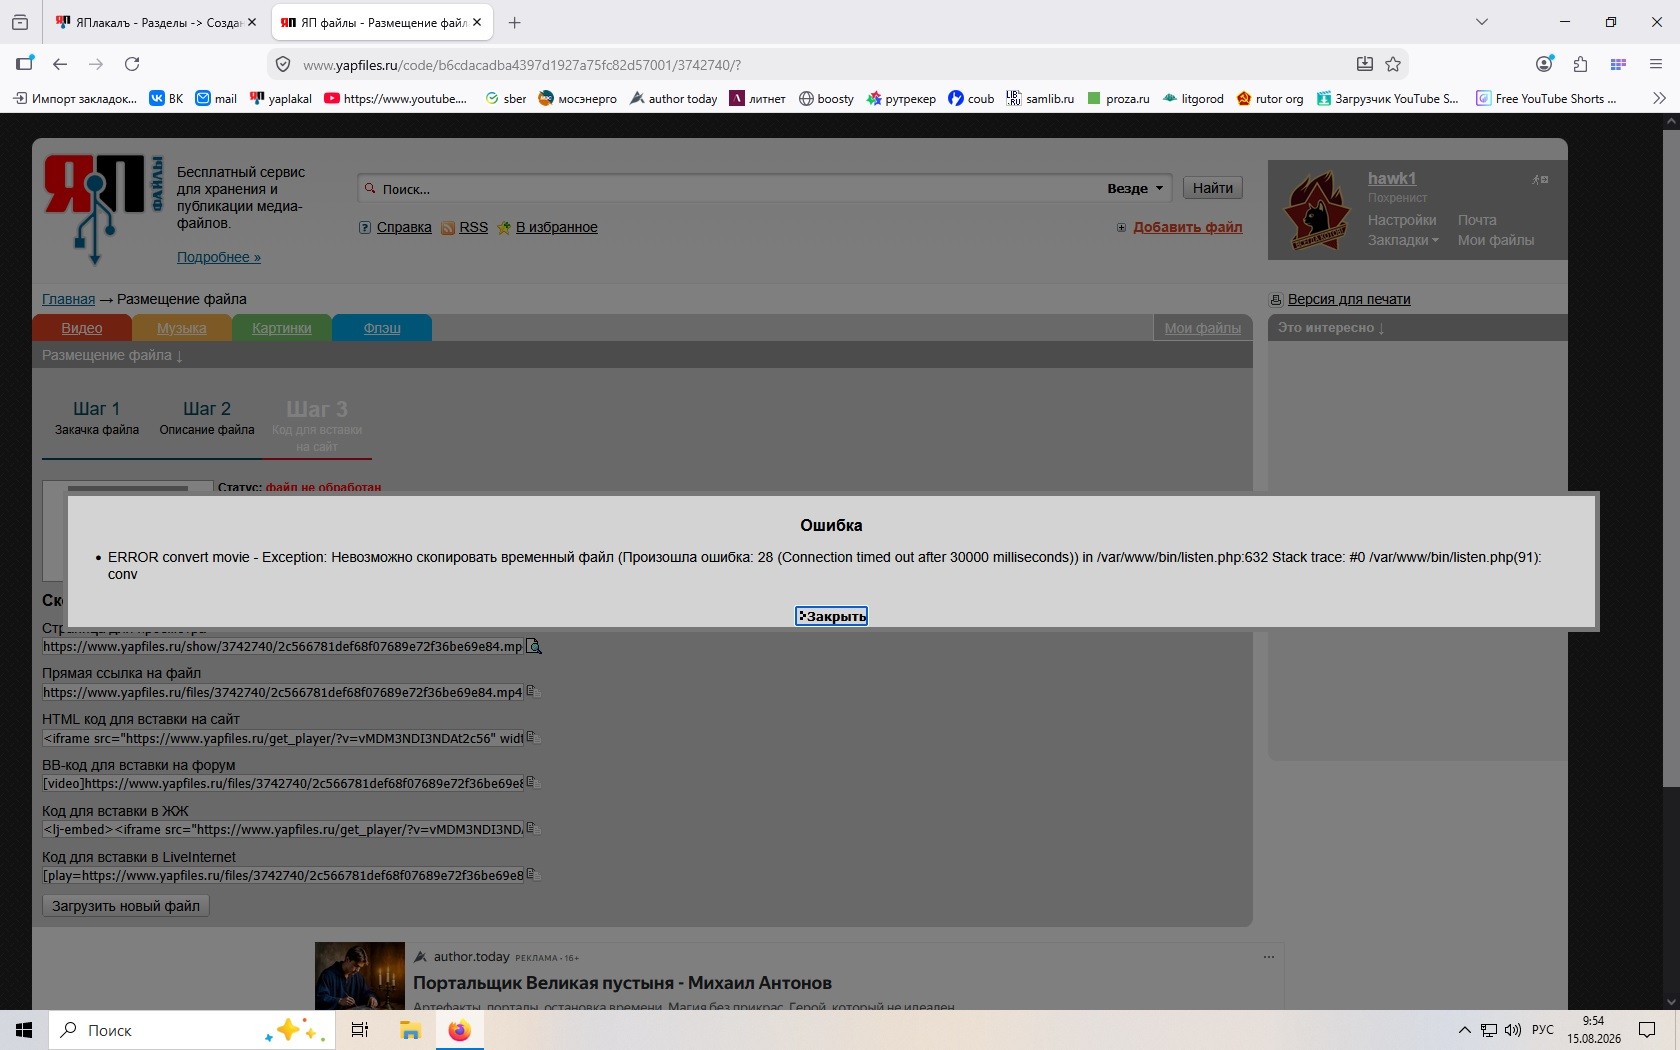Image resolution: width=1680 pixels, height=1050 pixels.
Task: Copy the BB-код forum code
Action: [533, 783]
